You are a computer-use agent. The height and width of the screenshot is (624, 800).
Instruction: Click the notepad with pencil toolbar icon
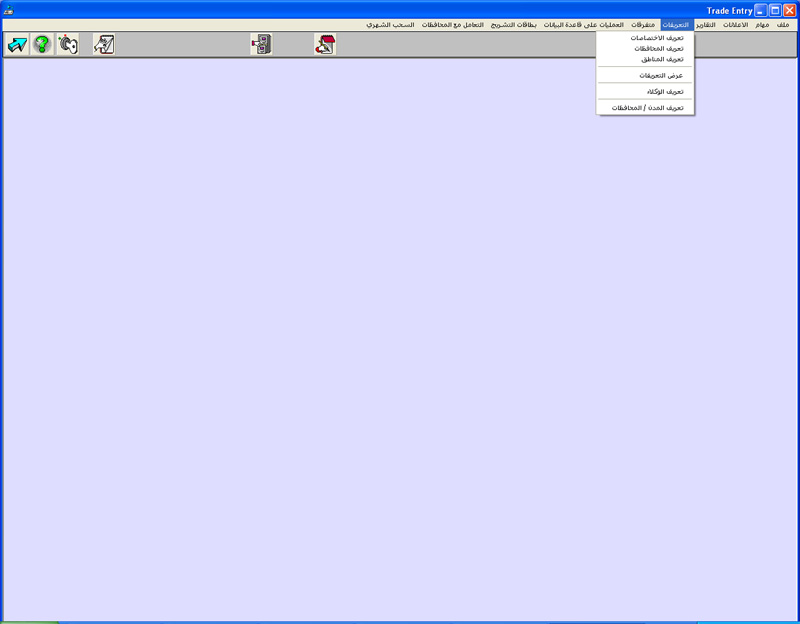(x=104, y=44)
